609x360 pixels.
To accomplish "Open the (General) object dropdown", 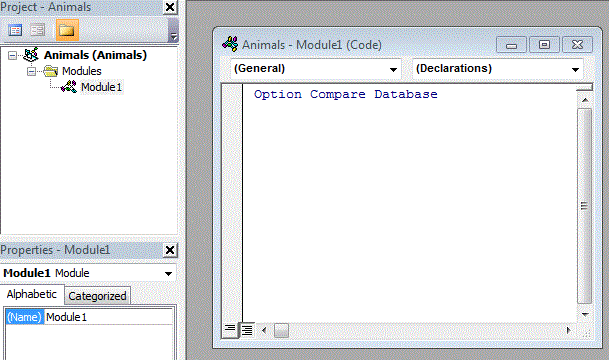I will pyautogui.click(x=393, y=70).
